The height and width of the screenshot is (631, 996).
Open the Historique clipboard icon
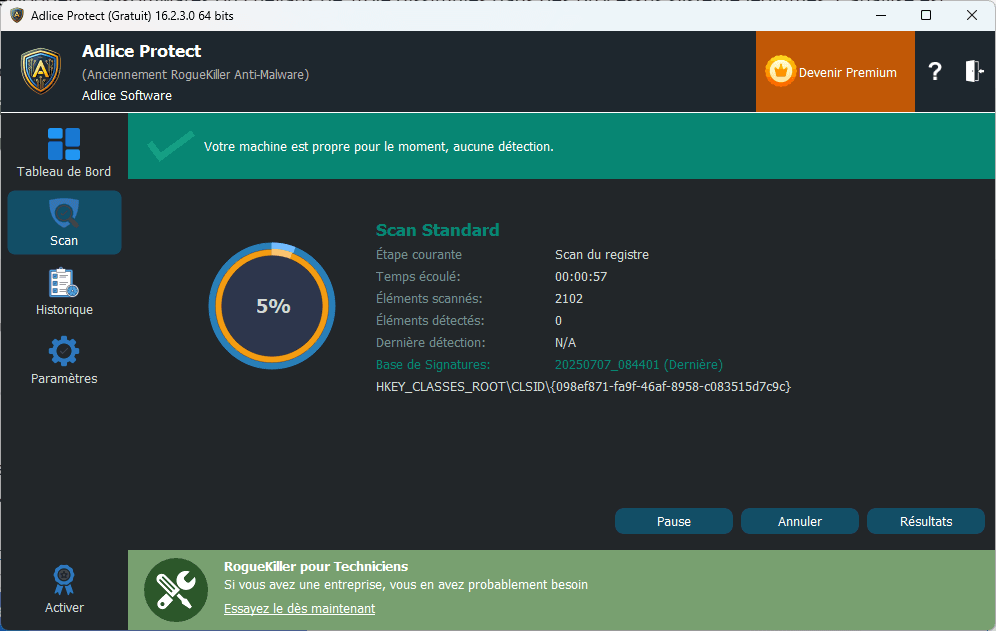(x=64, y=283)
